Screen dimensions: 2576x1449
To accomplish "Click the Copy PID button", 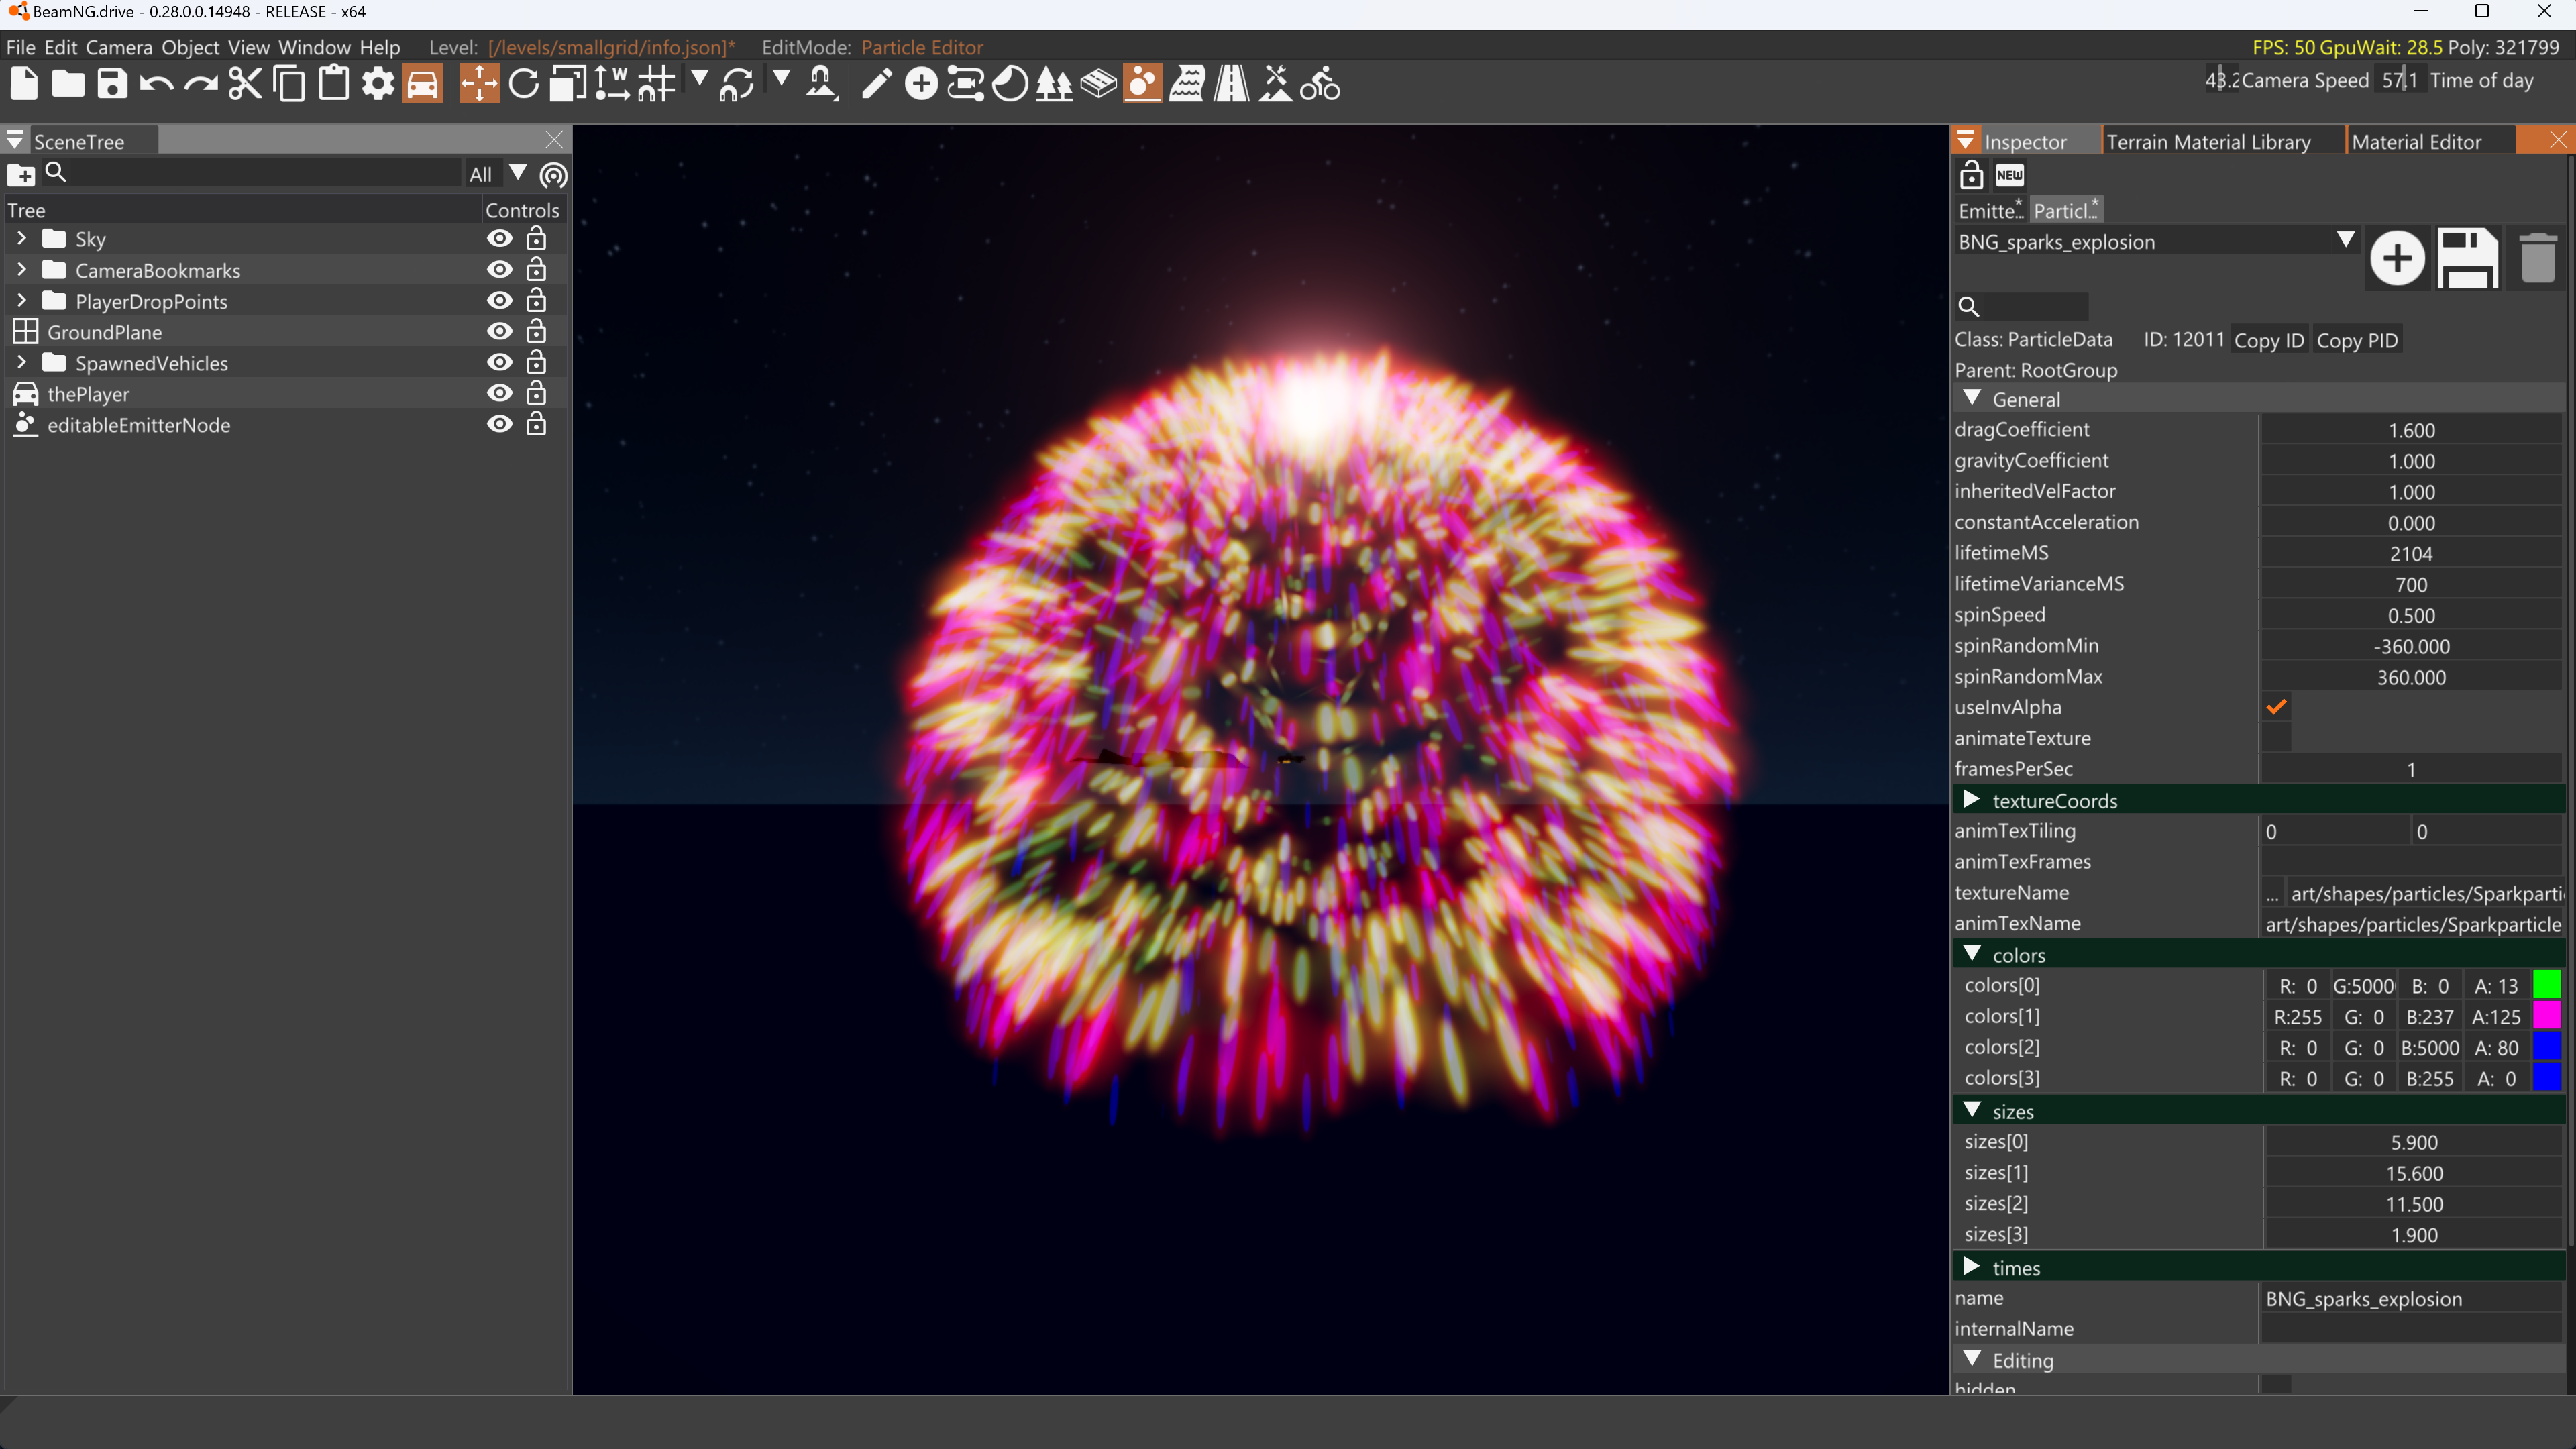I will click(x=2357, y=341).
